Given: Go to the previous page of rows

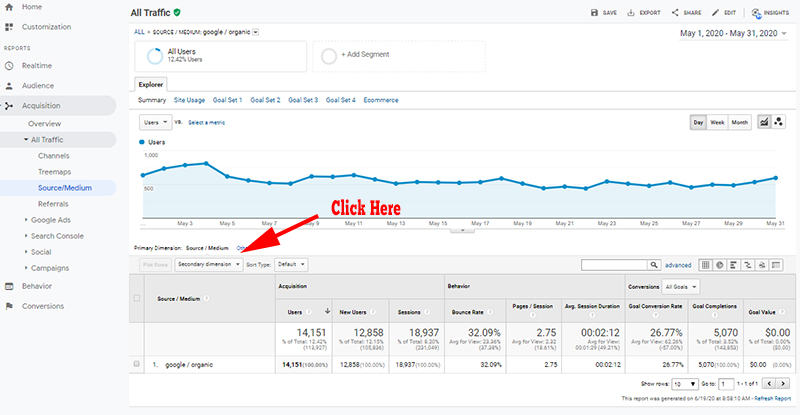Looking at the screenshot, I should [770, 383].
